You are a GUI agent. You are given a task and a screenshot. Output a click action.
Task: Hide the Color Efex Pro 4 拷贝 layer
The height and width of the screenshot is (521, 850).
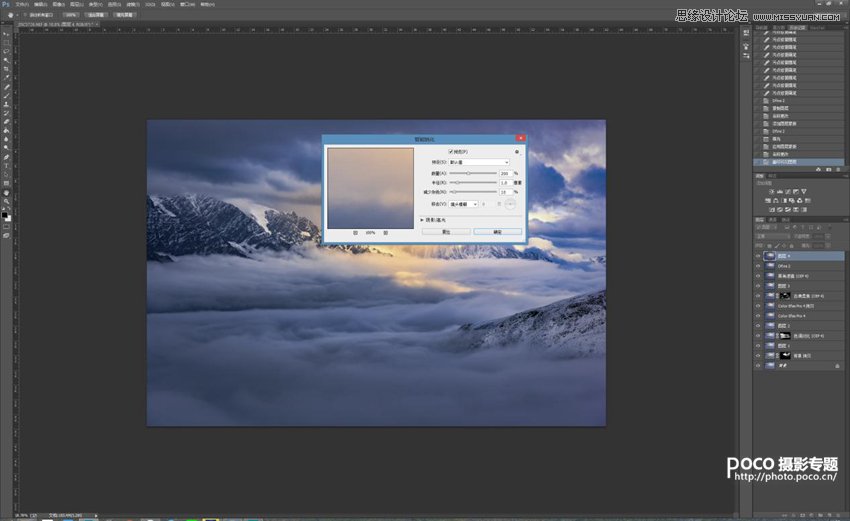pyautogui.click(x=758, y=306)
